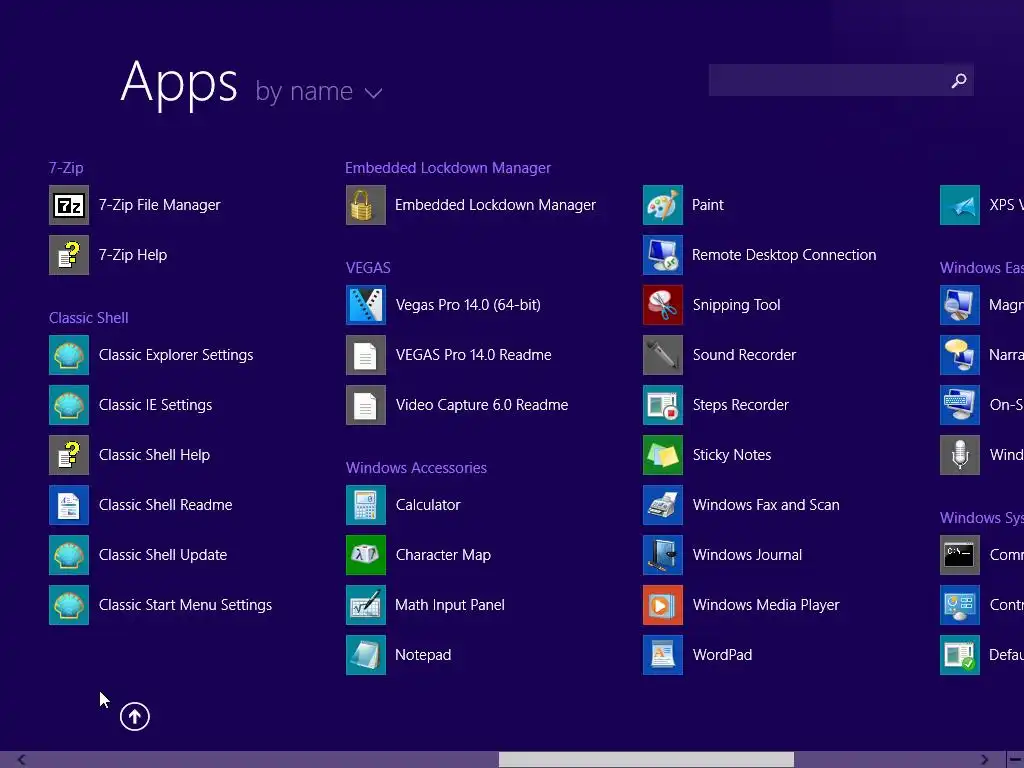Open the Windows Media Player icon
Screen dimensions: 1024x768
[663, 605]
